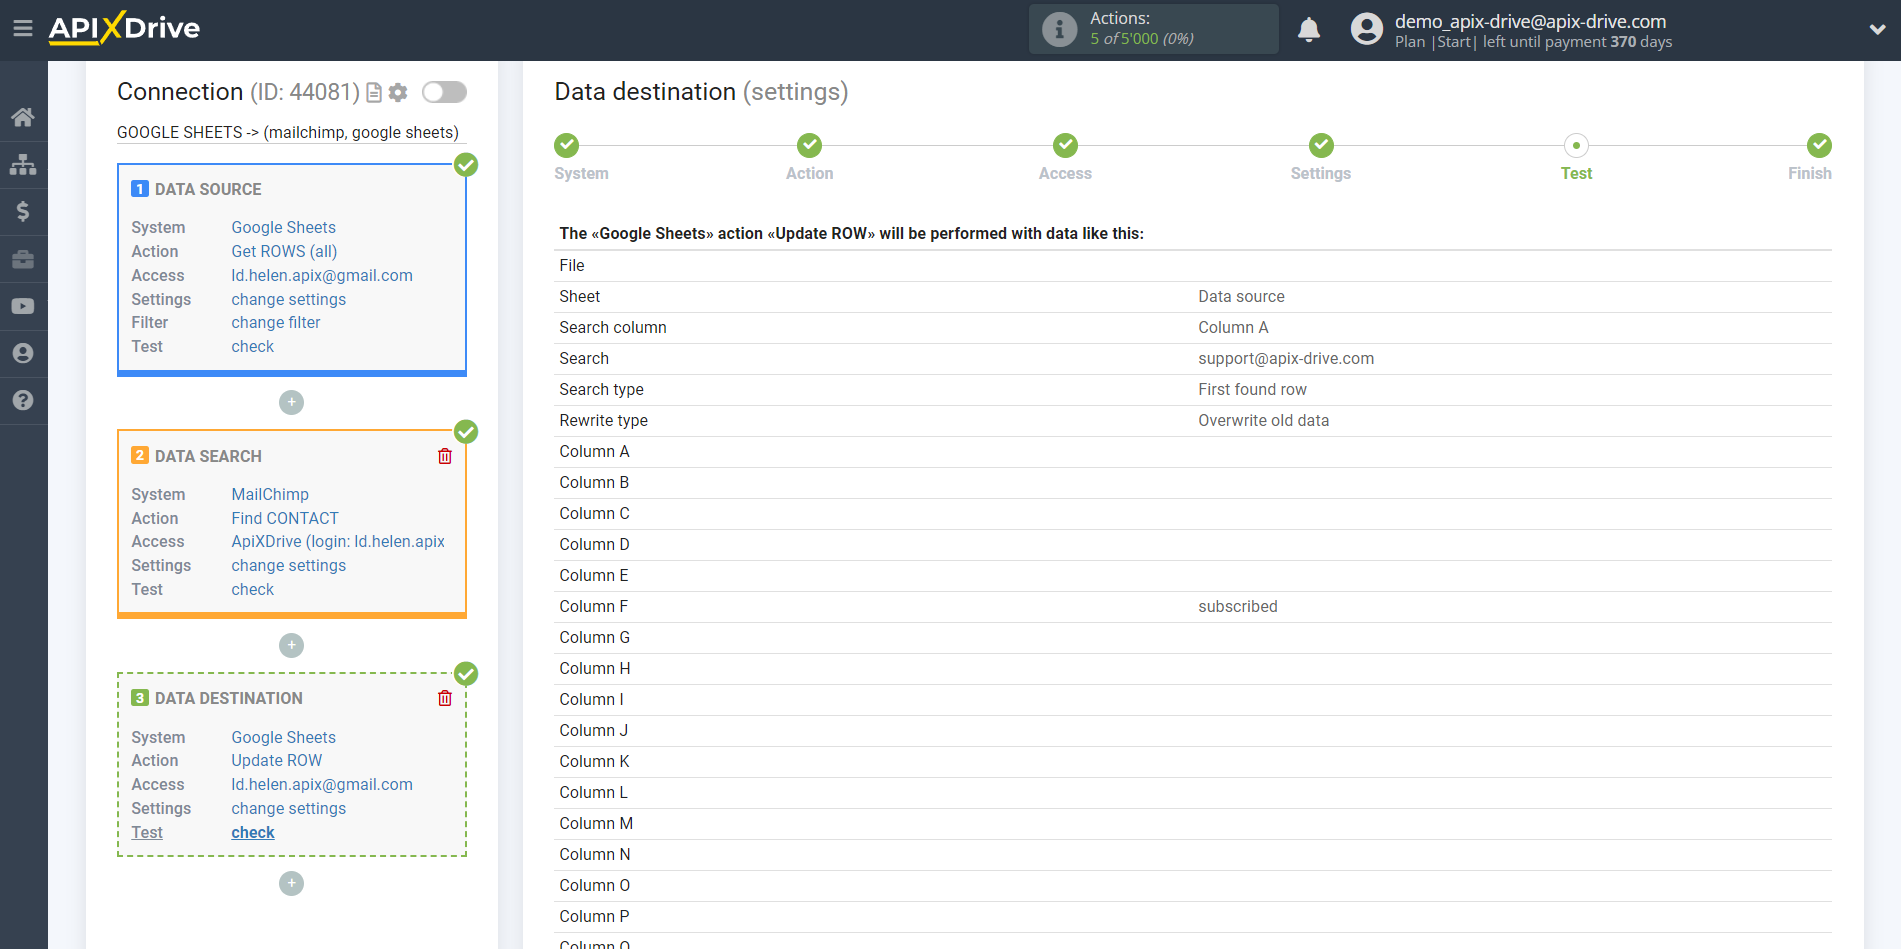The height and width of the screenshot is (949, 1901).
Task: Open the briefcase services icon
Action: pos(23,259)
